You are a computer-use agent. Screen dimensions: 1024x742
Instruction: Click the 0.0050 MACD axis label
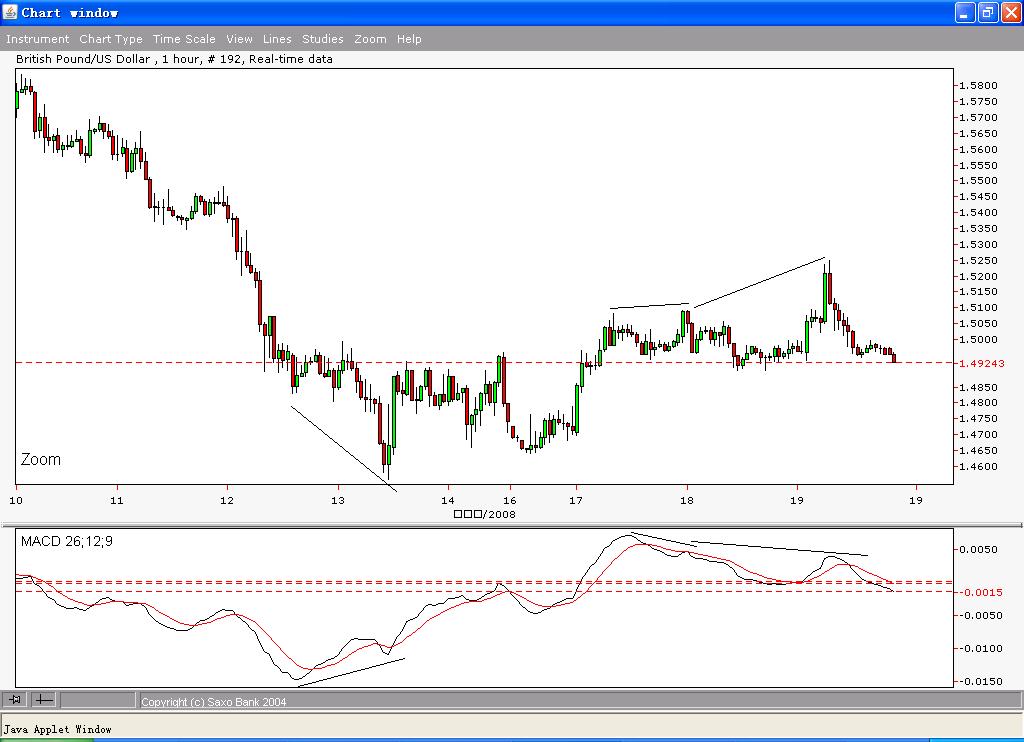[979, 549]
